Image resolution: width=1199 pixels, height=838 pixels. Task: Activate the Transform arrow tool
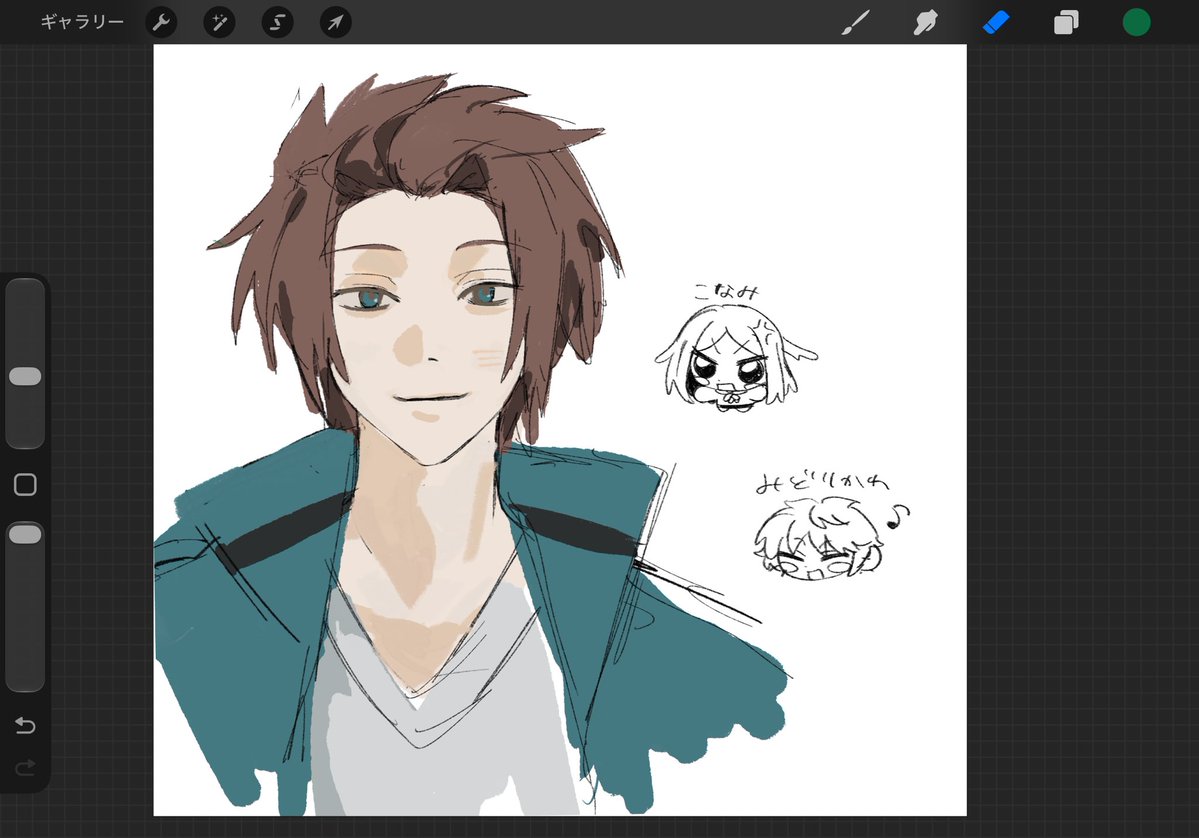point(336,22)
